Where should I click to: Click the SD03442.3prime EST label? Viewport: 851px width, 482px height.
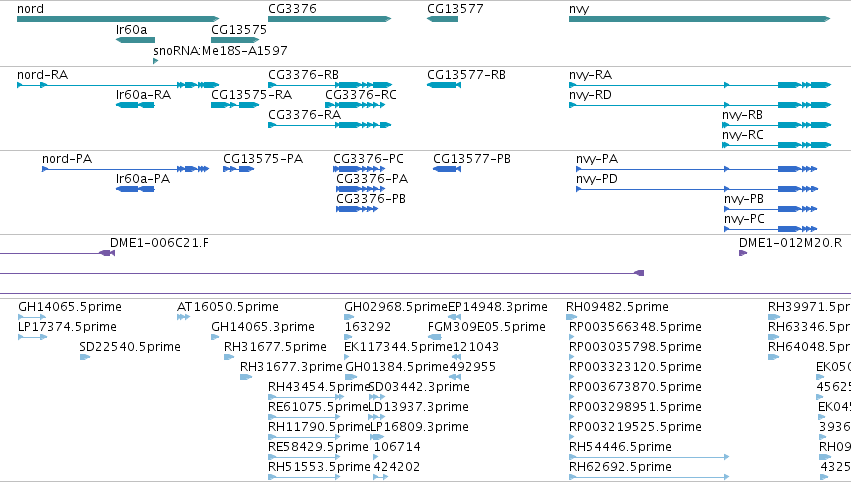(419, 388)
